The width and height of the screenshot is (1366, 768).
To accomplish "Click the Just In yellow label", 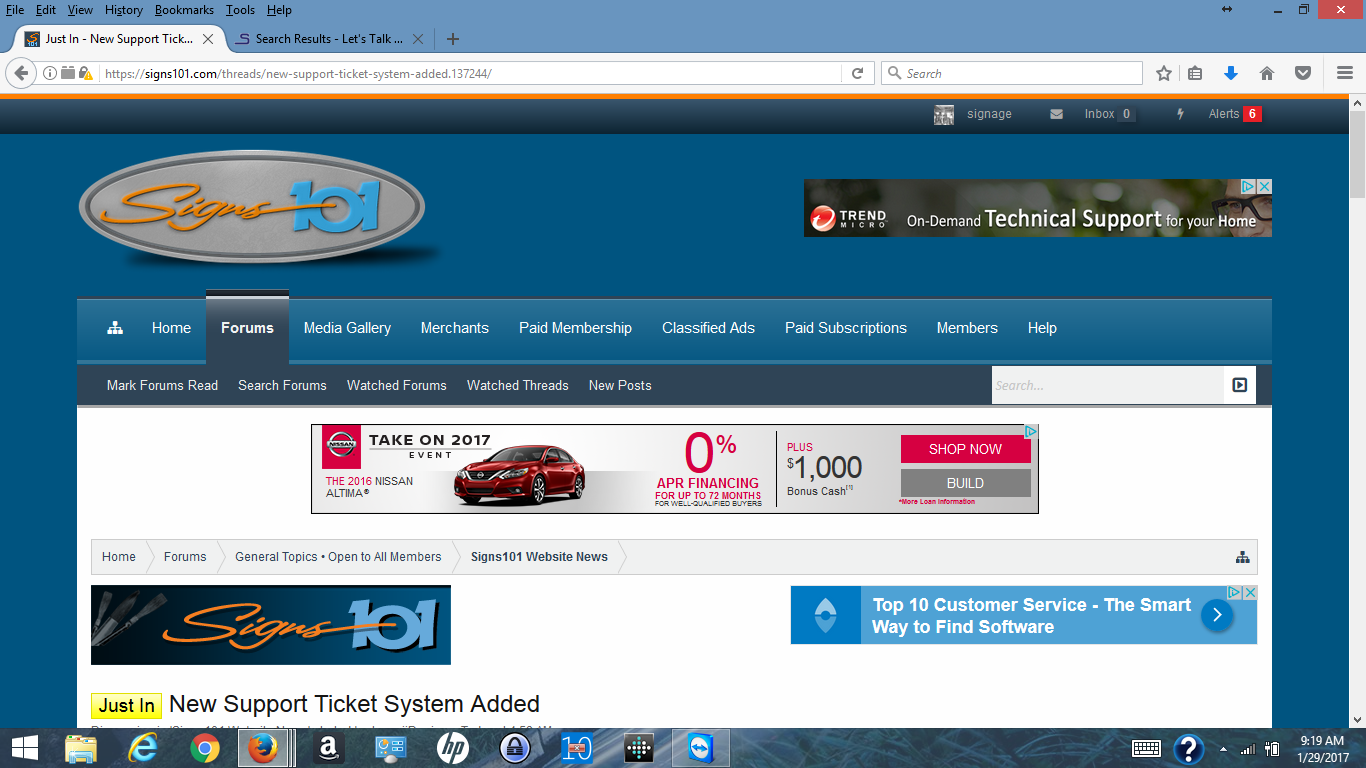I will click(127, 706).
